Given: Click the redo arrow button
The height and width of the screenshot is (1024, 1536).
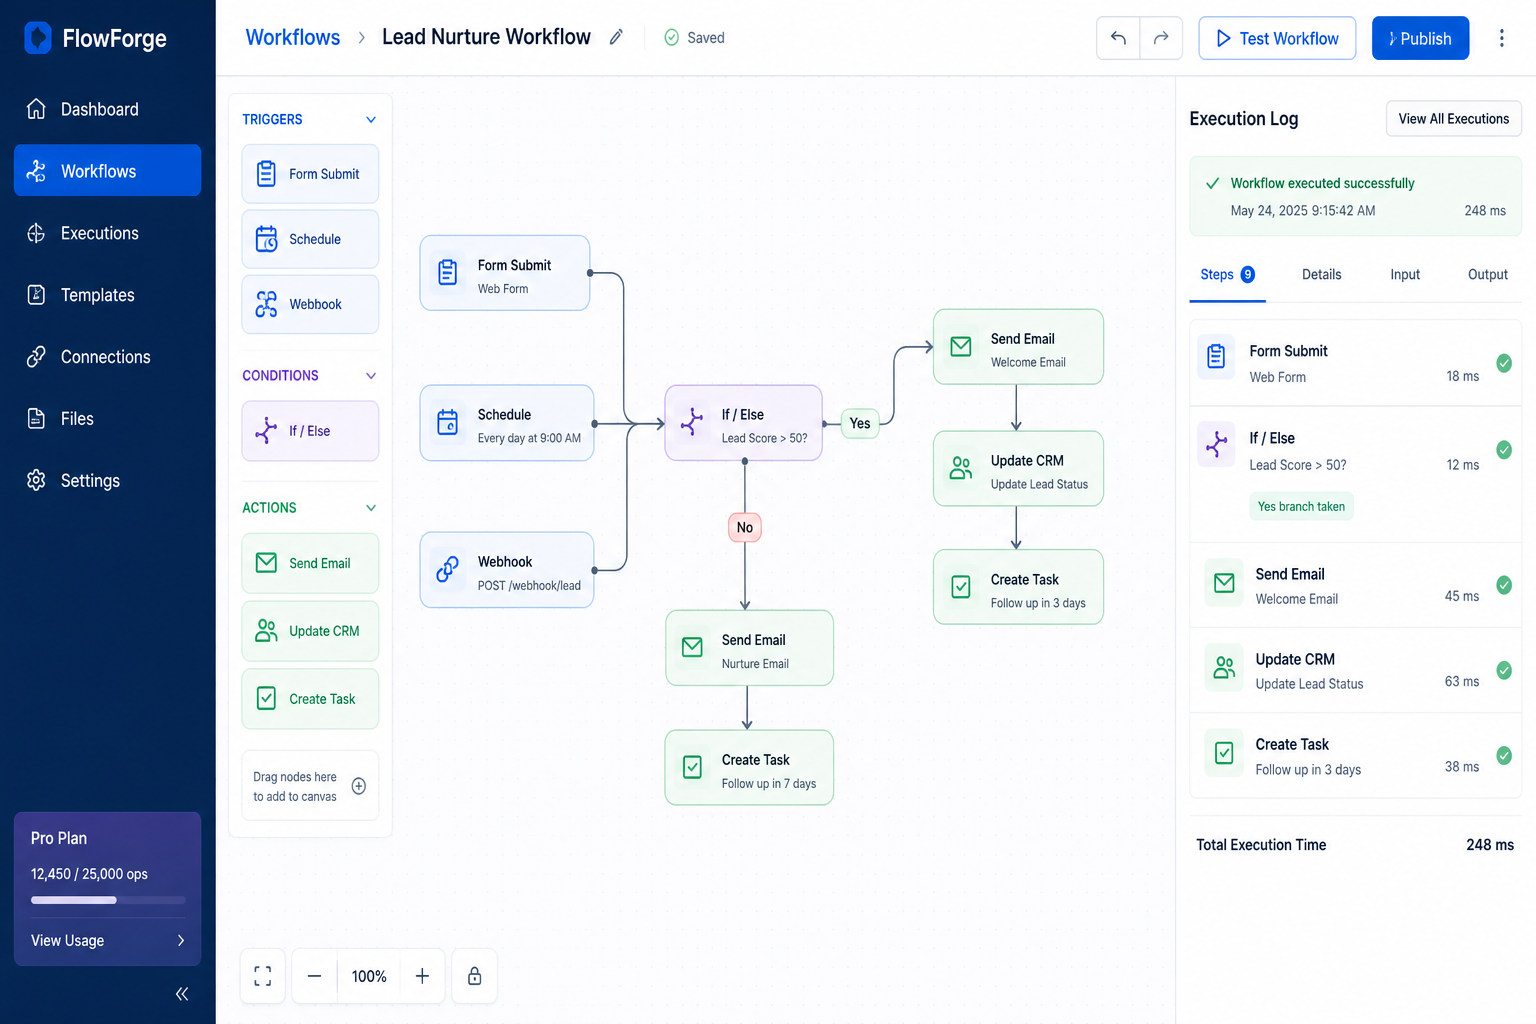Looking at the screenshot, I should (1161, 38).
